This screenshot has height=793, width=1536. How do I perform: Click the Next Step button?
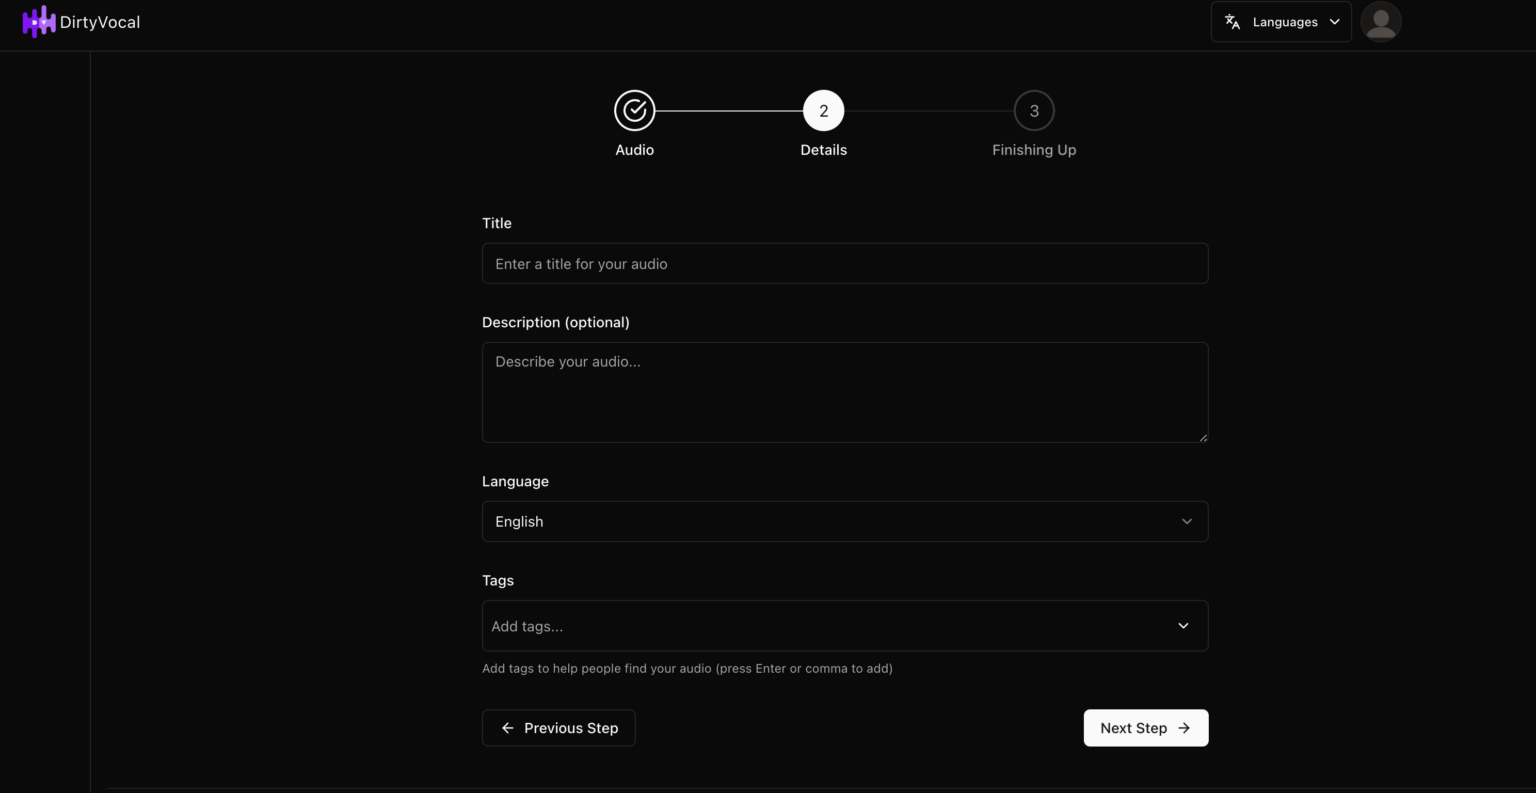(1145, 728)
